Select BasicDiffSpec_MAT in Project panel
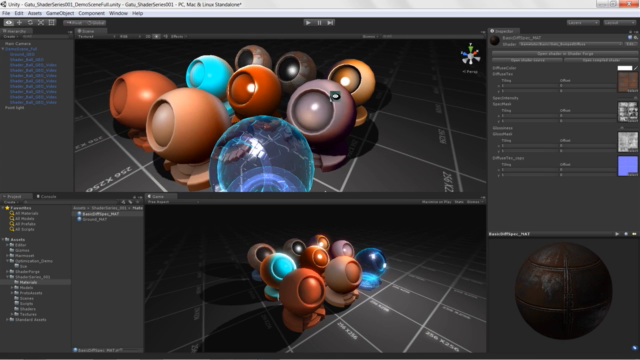 [108, 214]
